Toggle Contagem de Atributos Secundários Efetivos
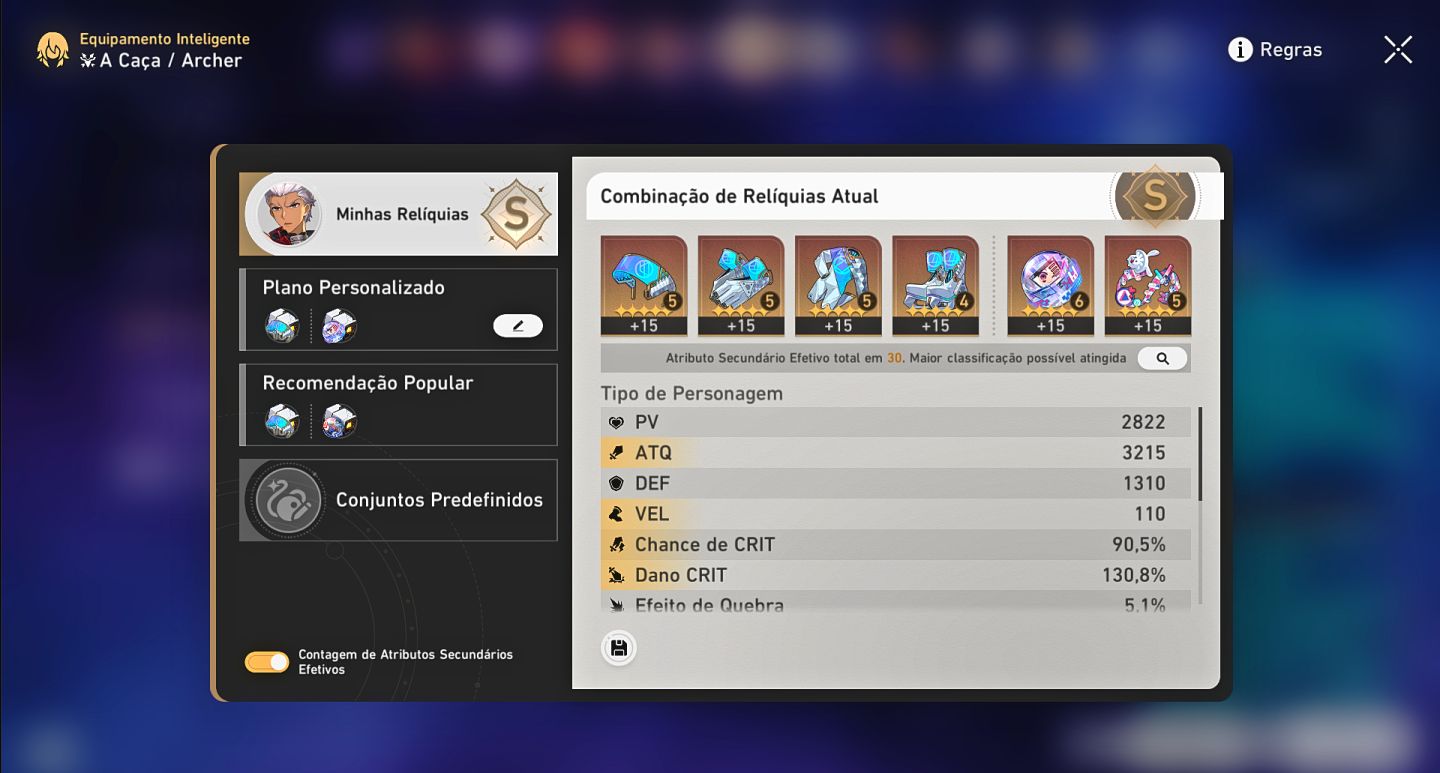Viewport: 1440px width, 773px height. [267, 662]
